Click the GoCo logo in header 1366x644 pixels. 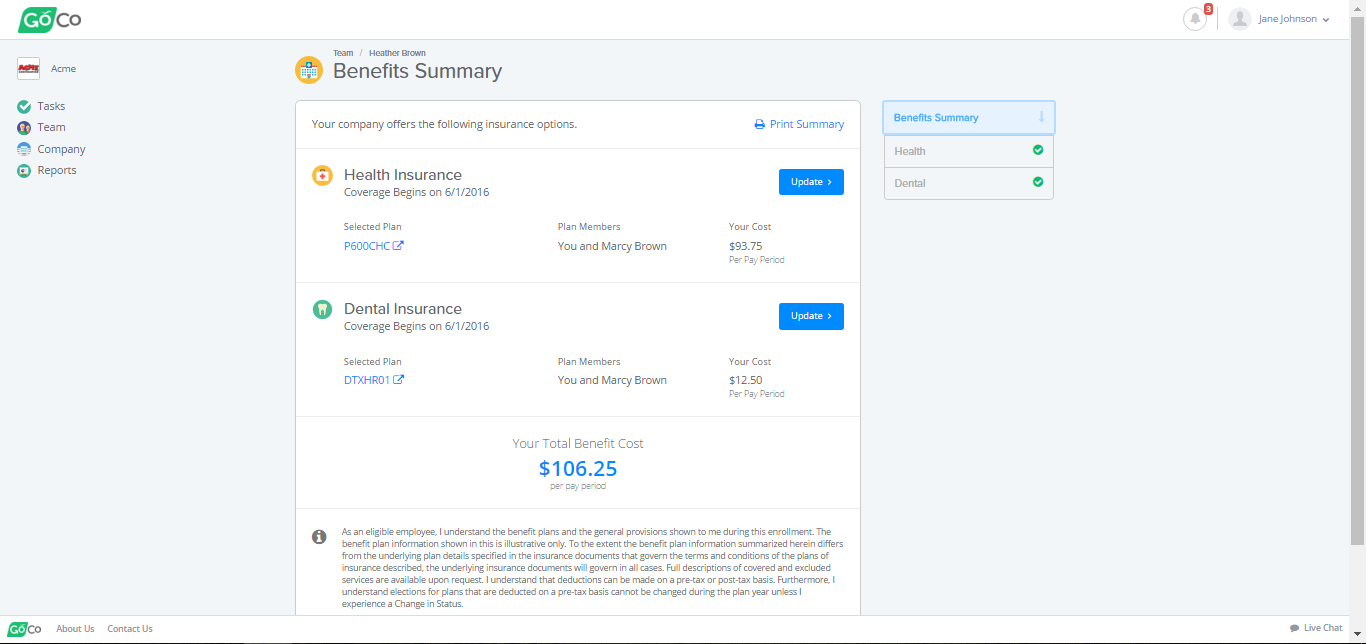pyautogui.click(x=49, y=19)
